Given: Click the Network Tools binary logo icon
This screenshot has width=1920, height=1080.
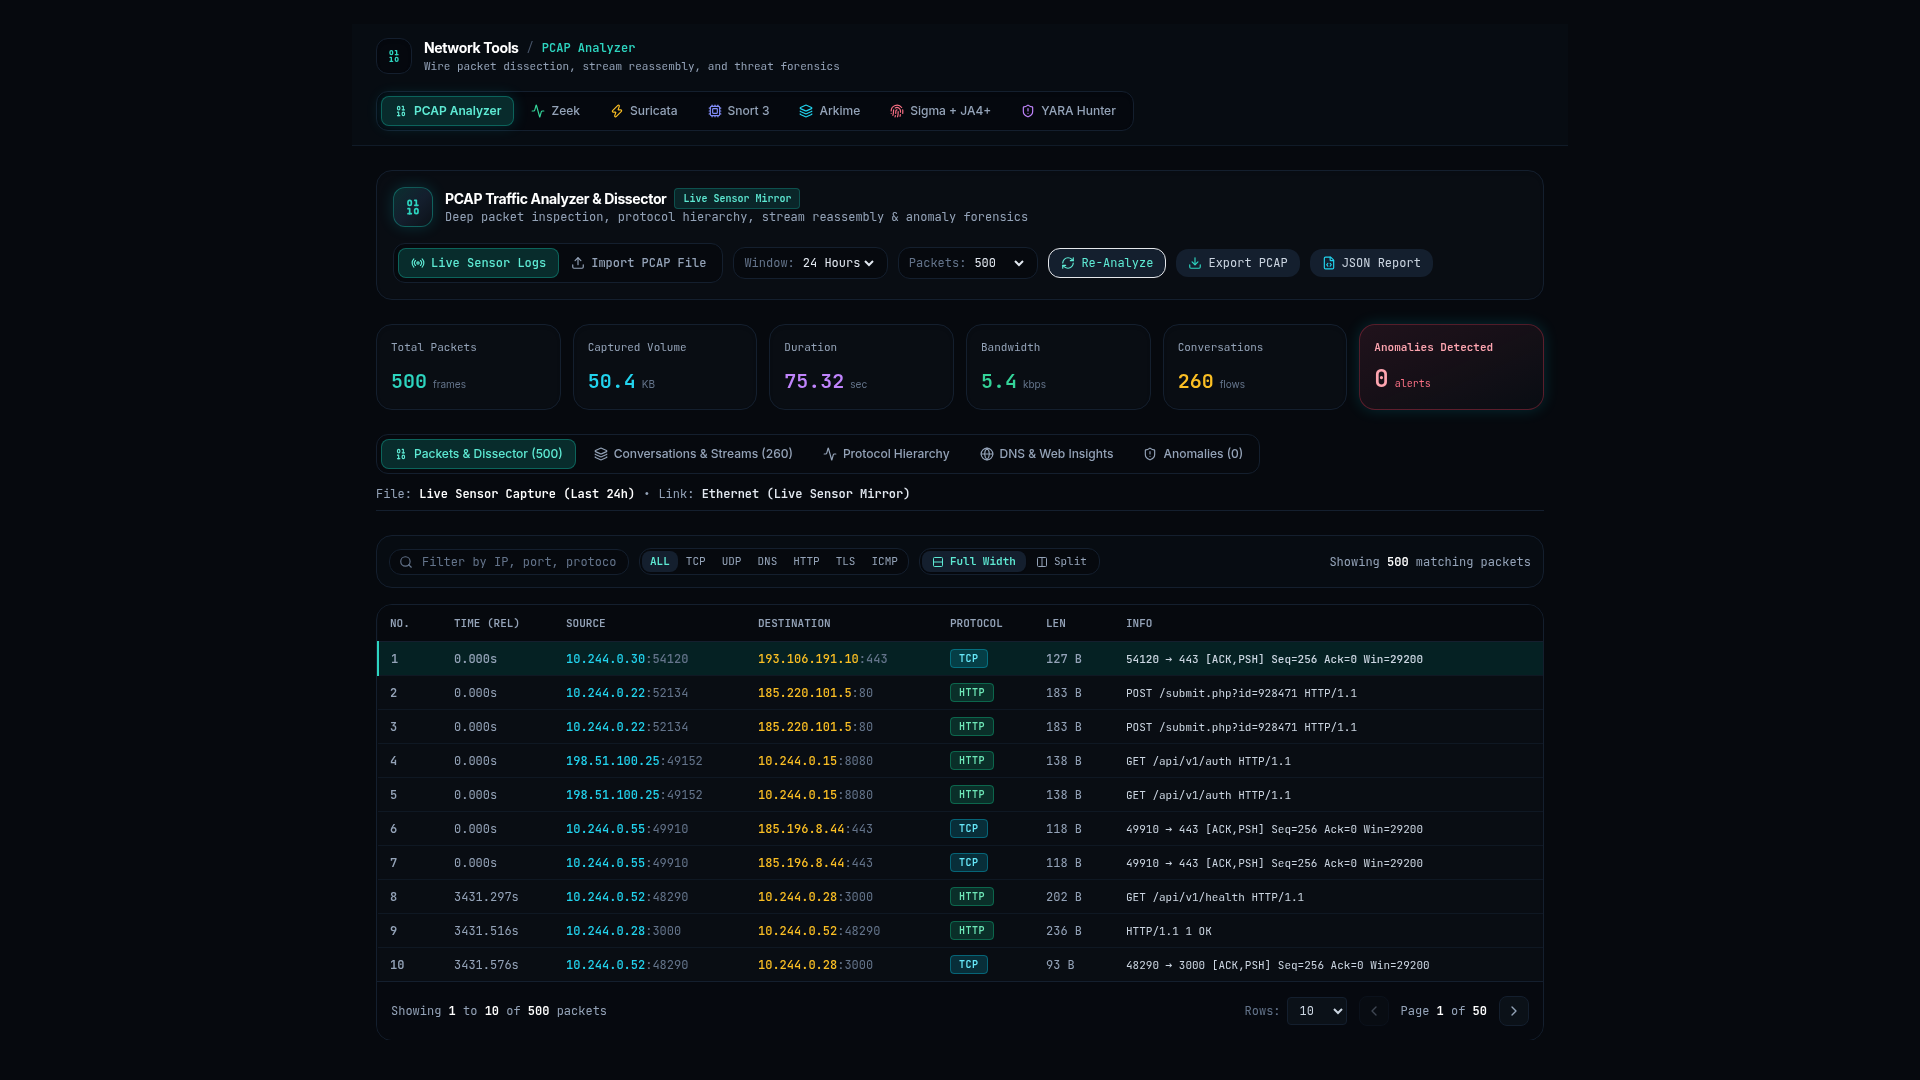Looking at the screenshot, I should 394,56.
